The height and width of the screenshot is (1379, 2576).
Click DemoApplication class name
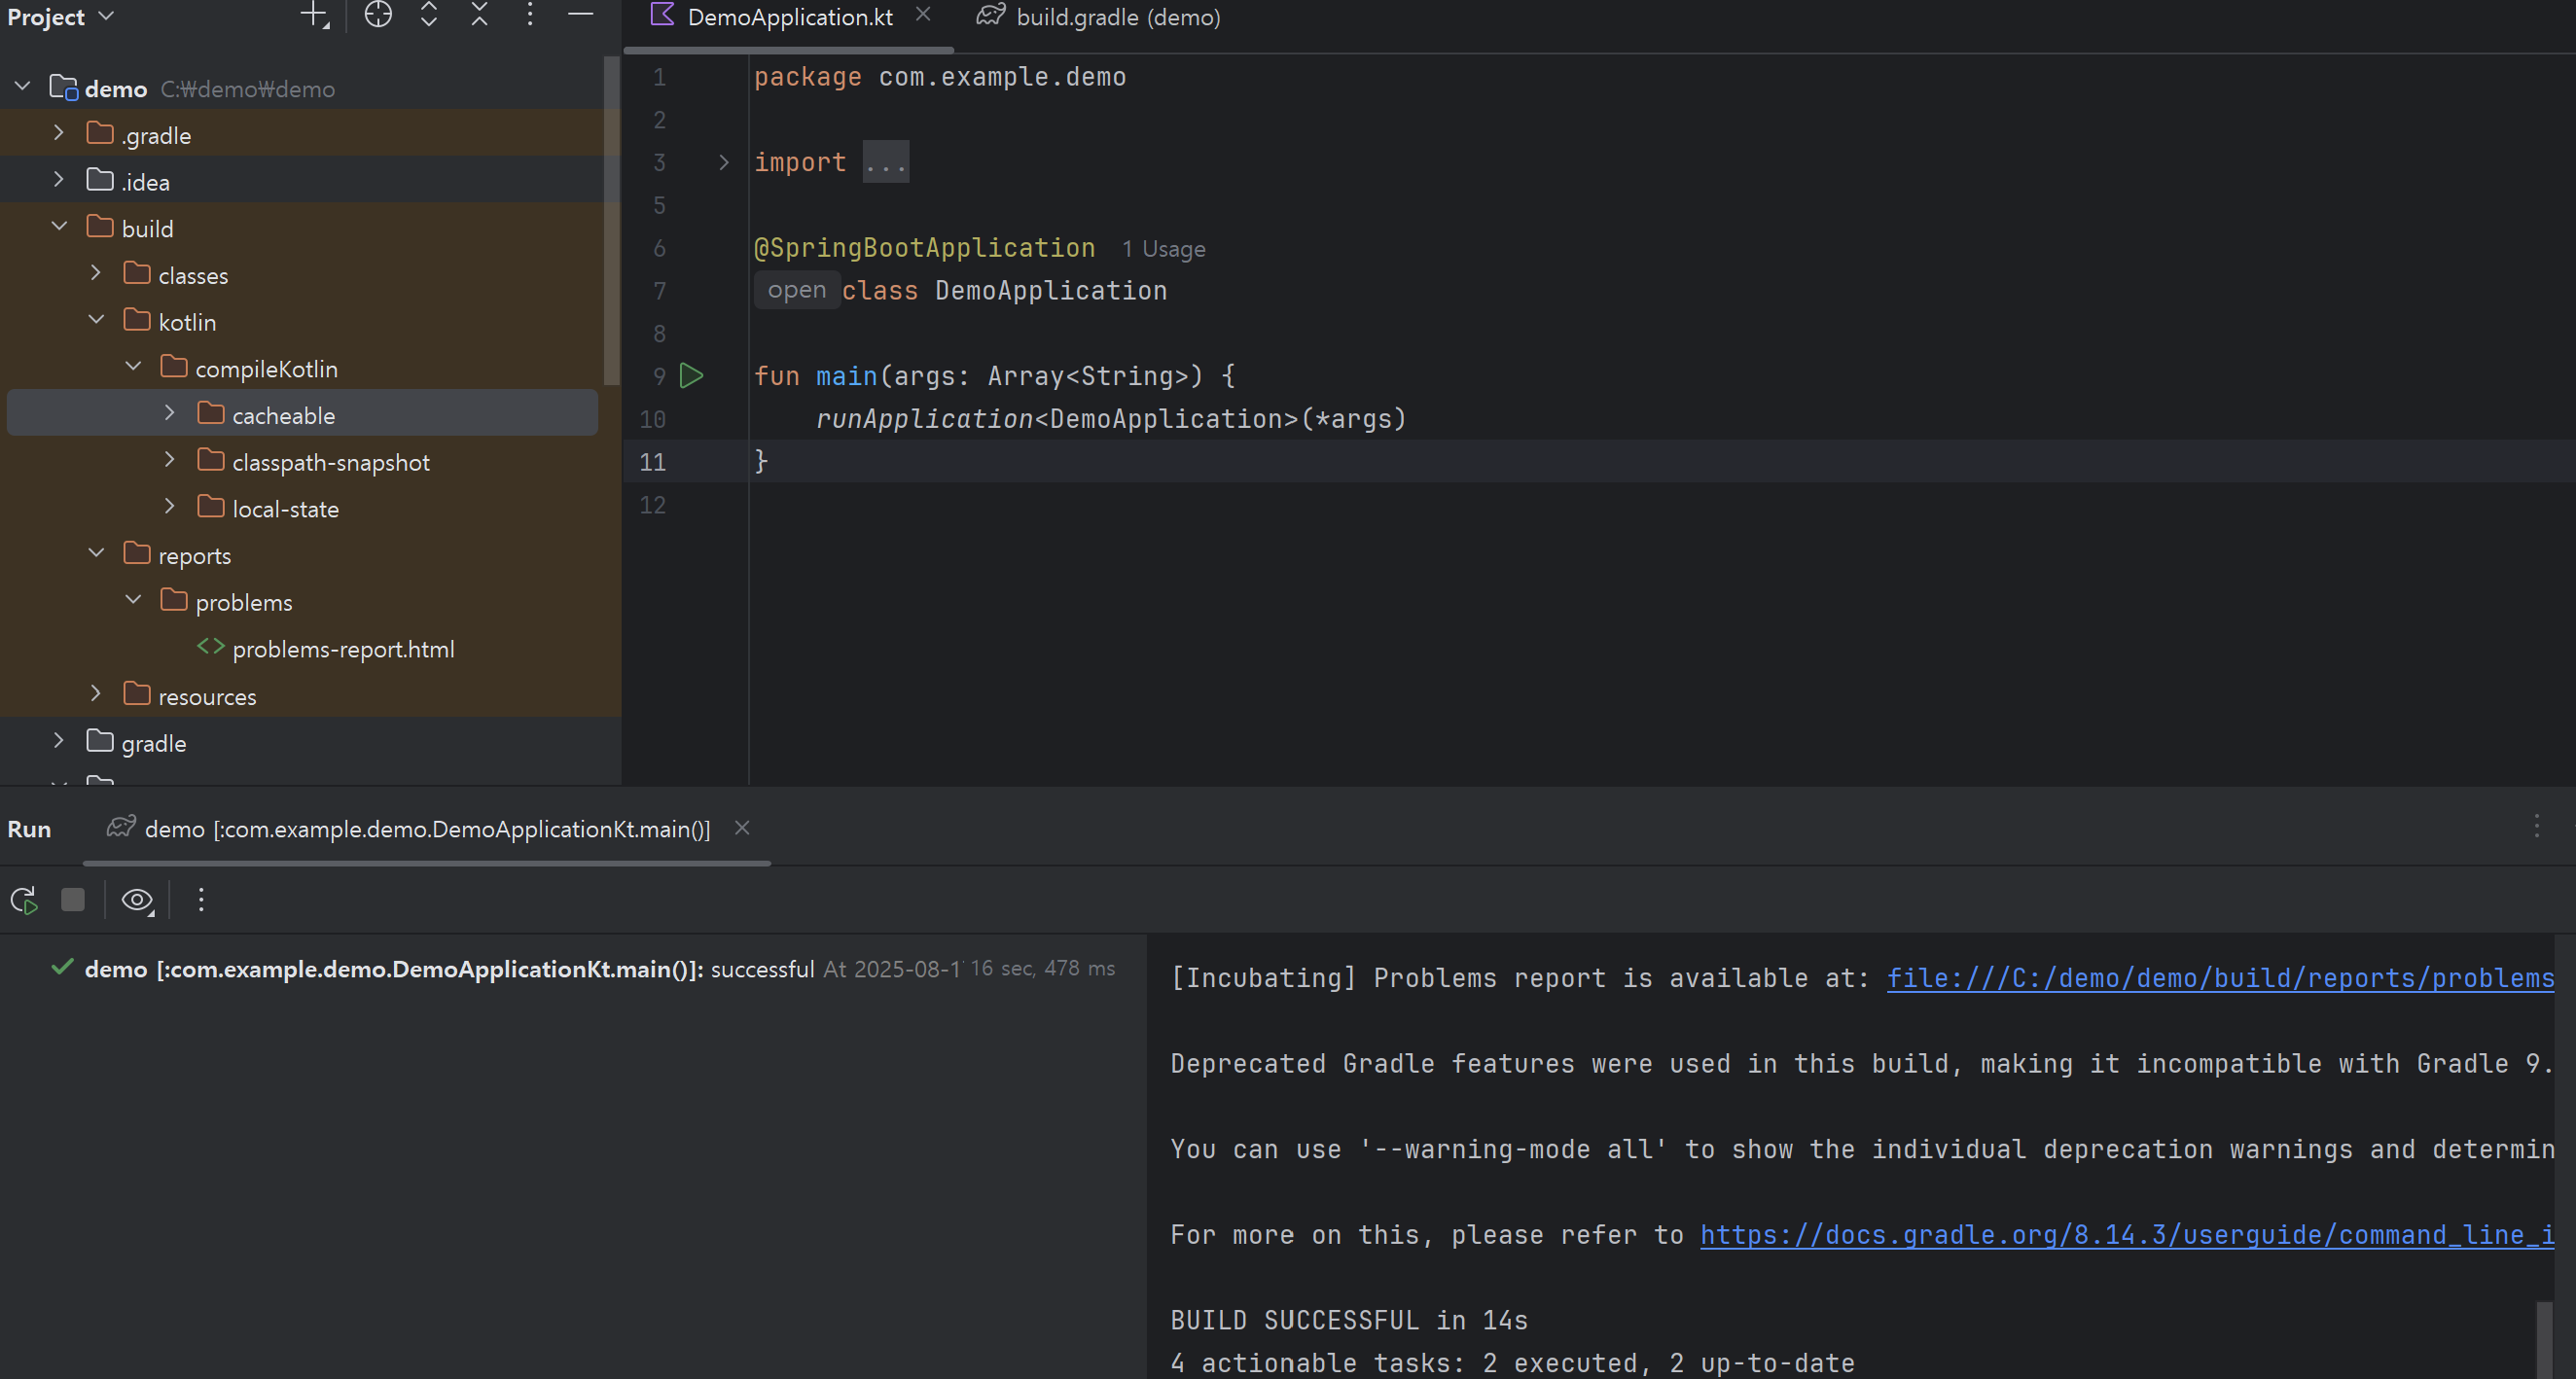point(1051,291)
